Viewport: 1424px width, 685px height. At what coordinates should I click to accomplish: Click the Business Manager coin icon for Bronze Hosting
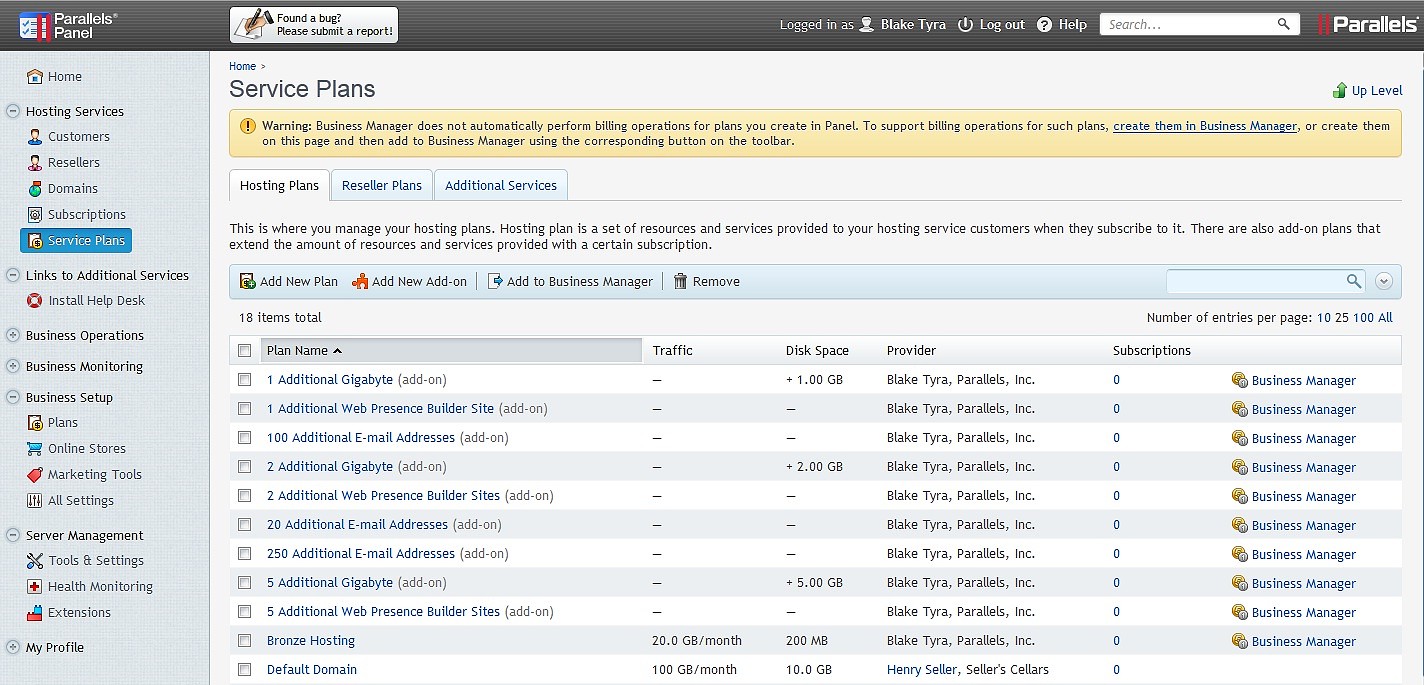(x=1240, y=640)
